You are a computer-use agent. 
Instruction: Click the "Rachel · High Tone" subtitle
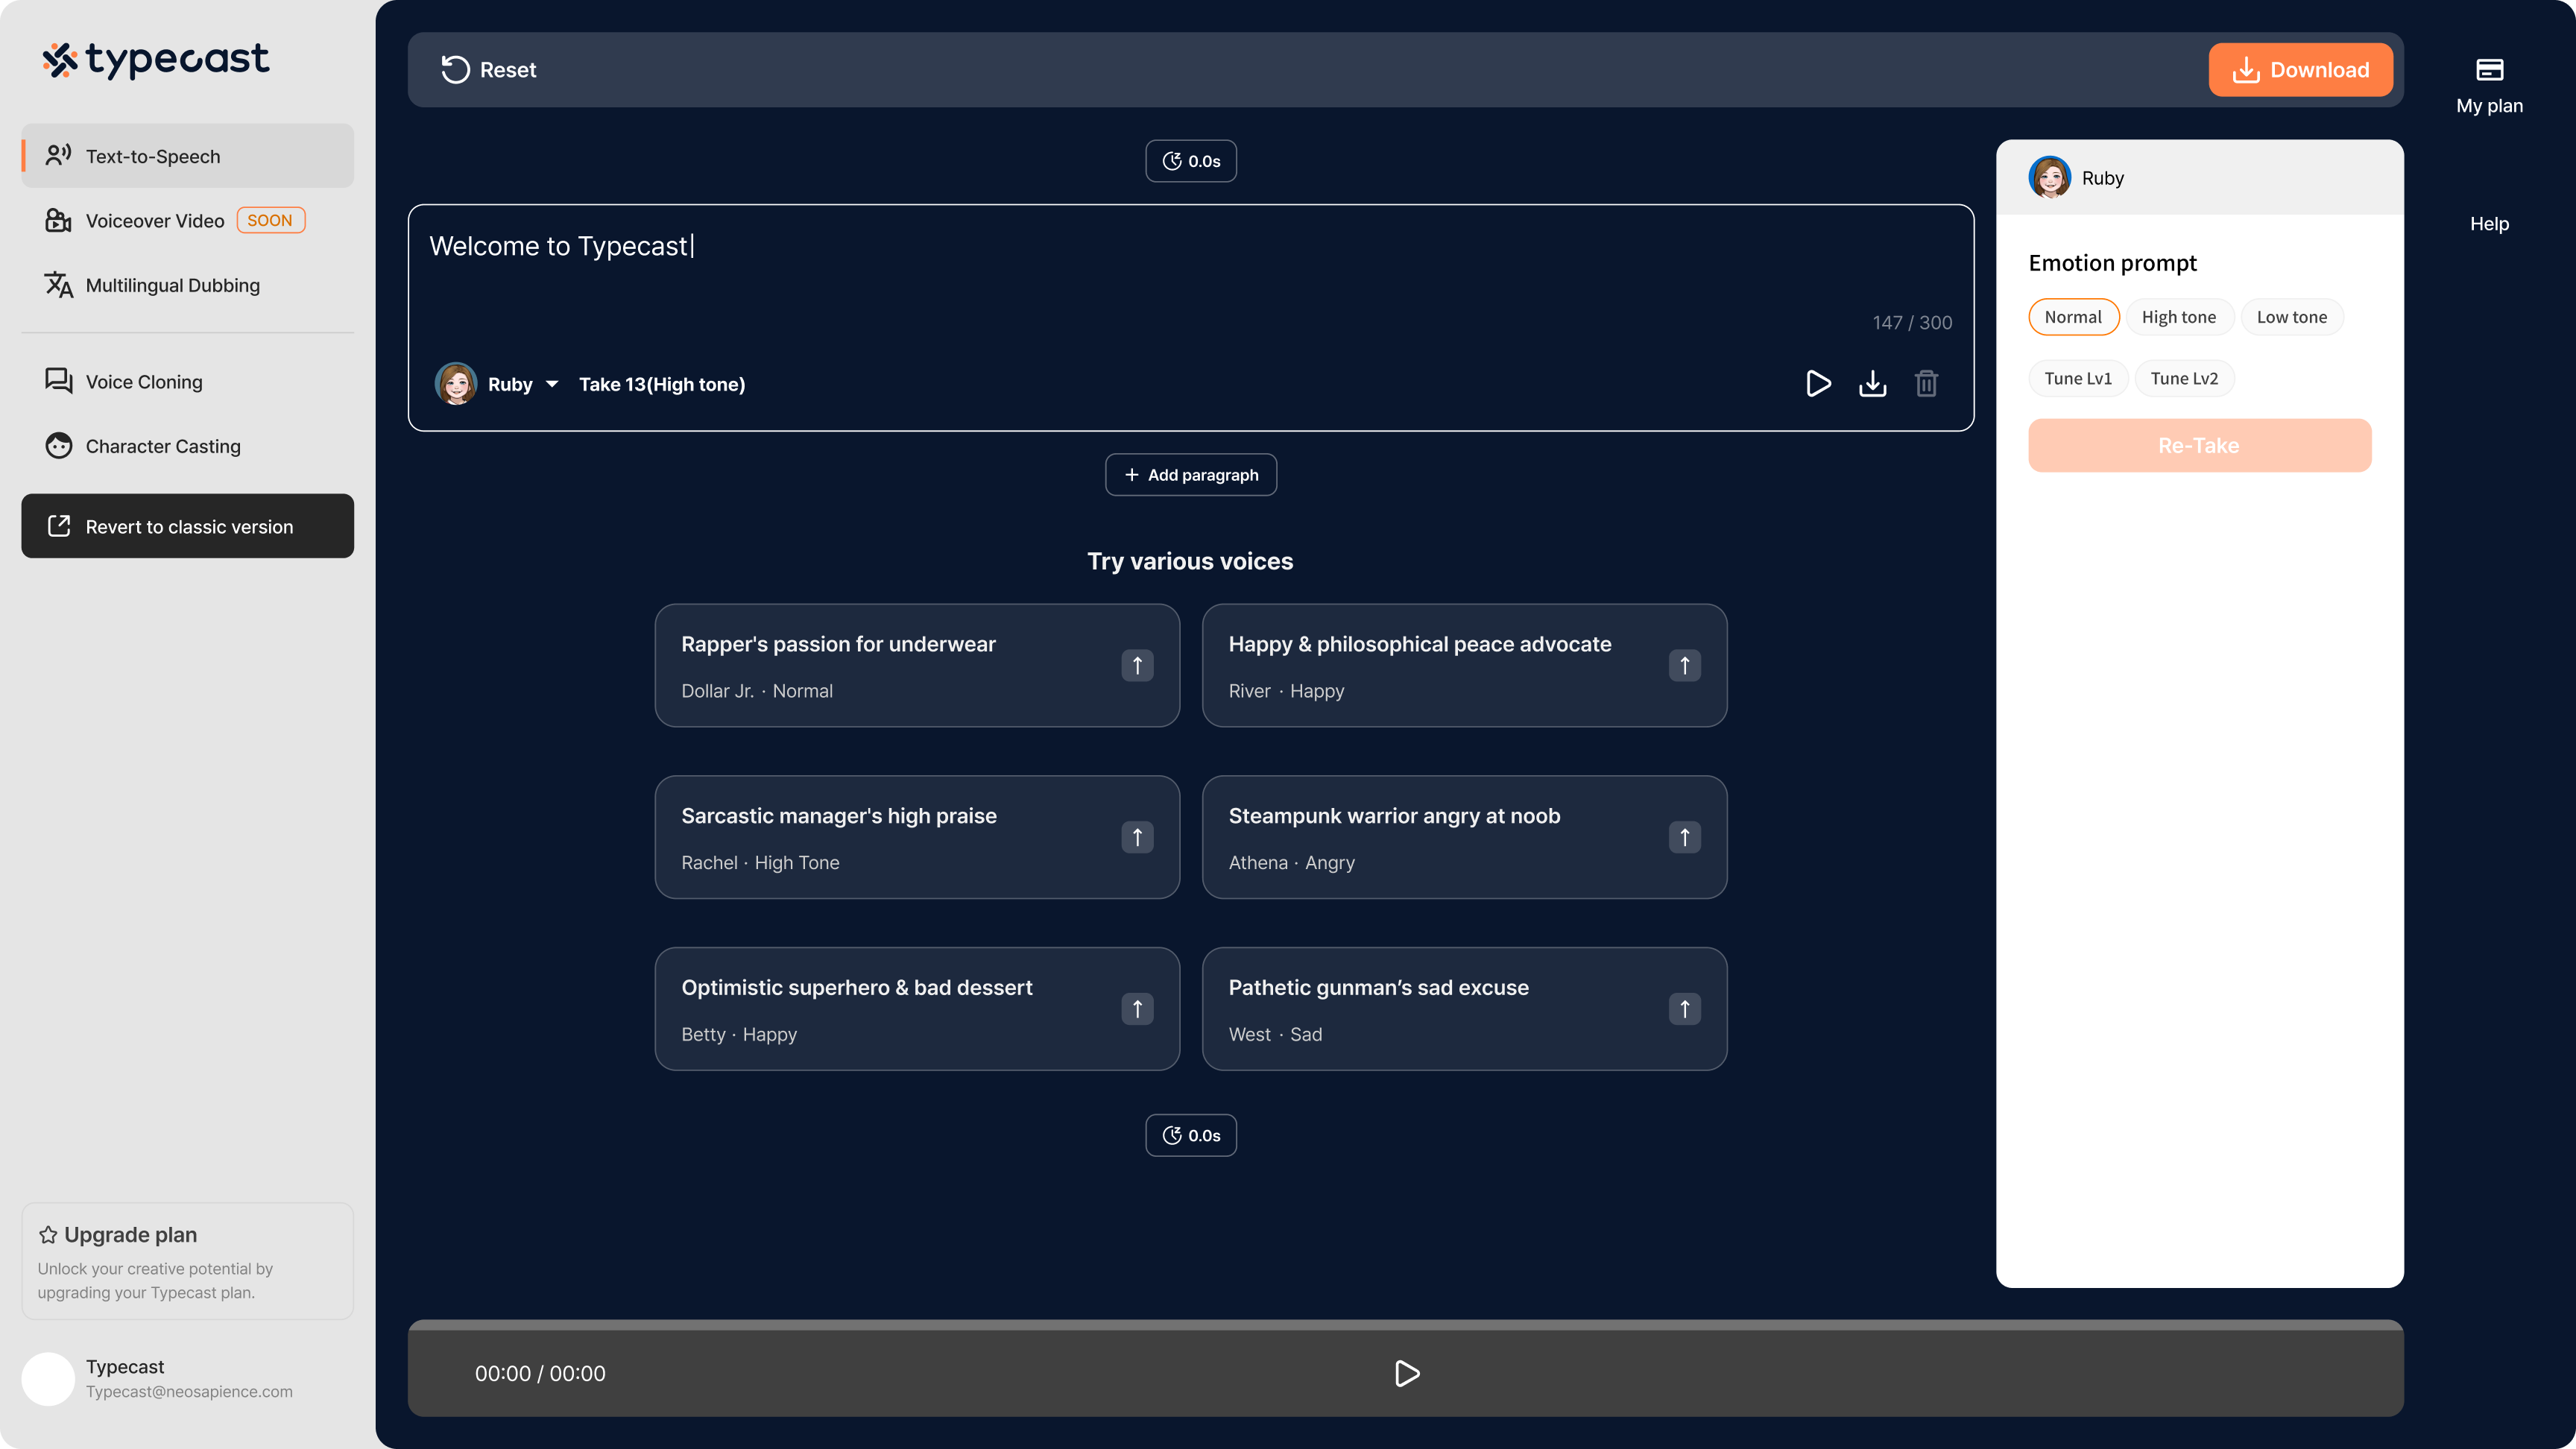coord(760,863)
